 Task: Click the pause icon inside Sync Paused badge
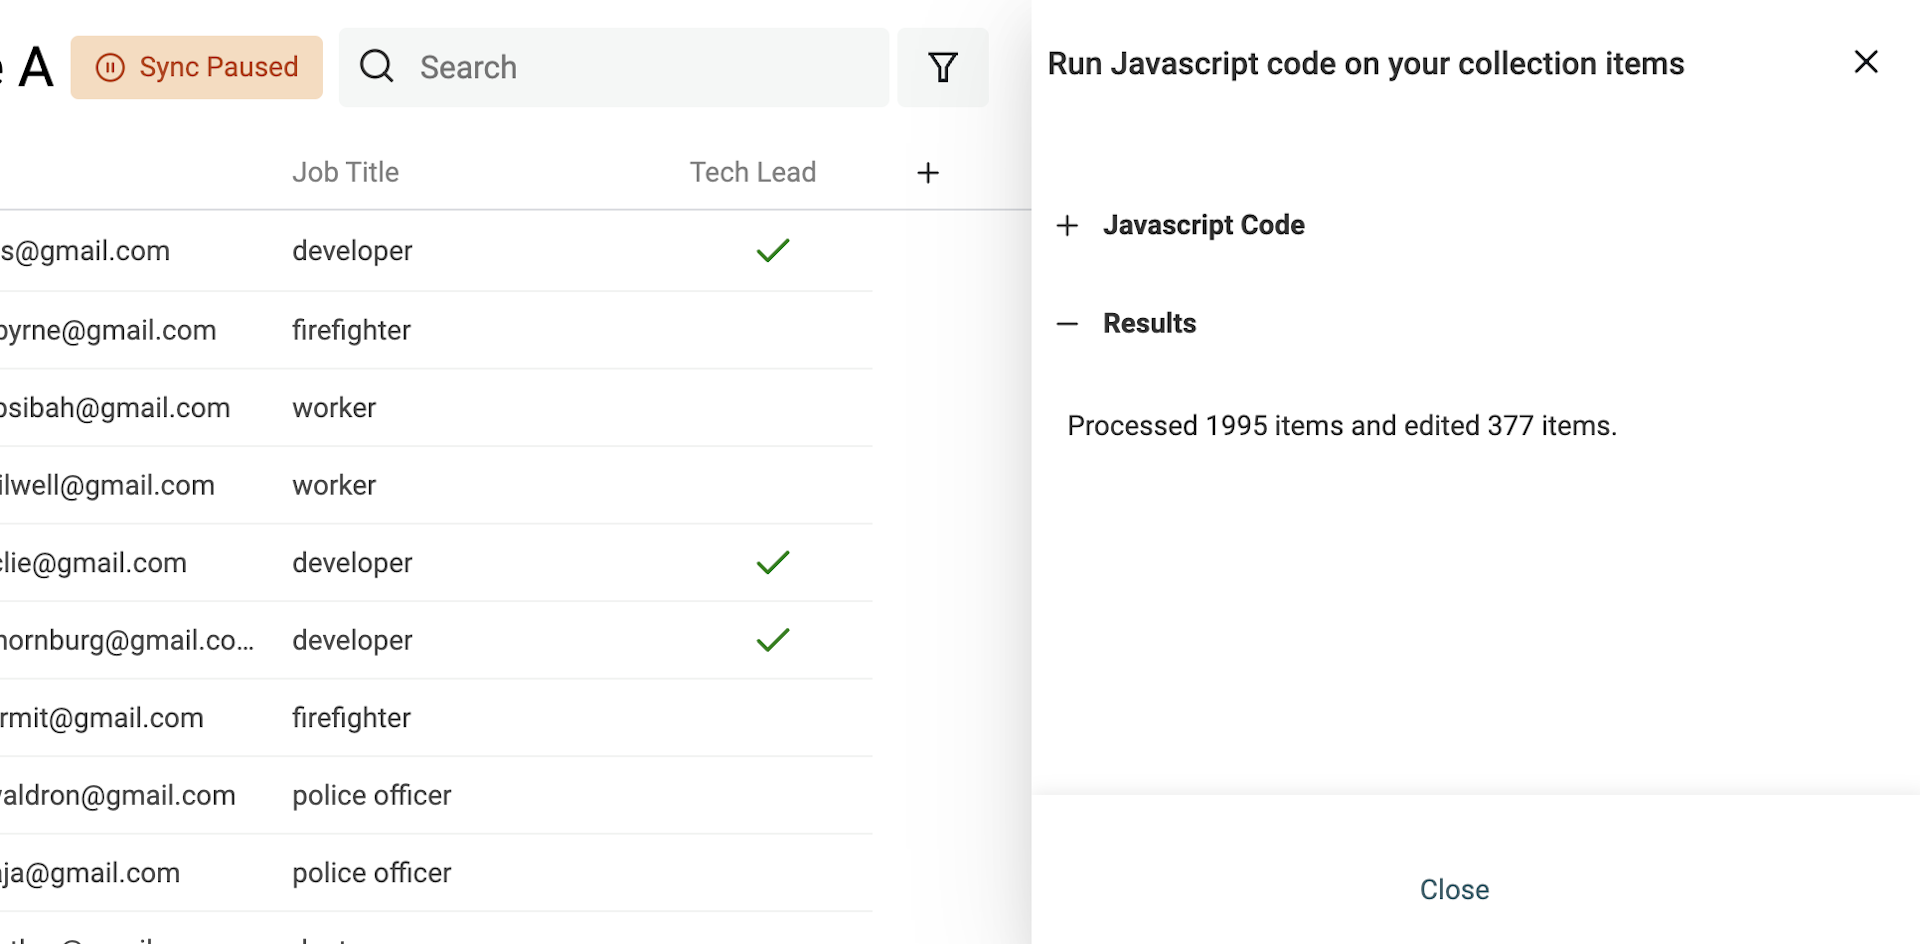(x=111, y=67)
